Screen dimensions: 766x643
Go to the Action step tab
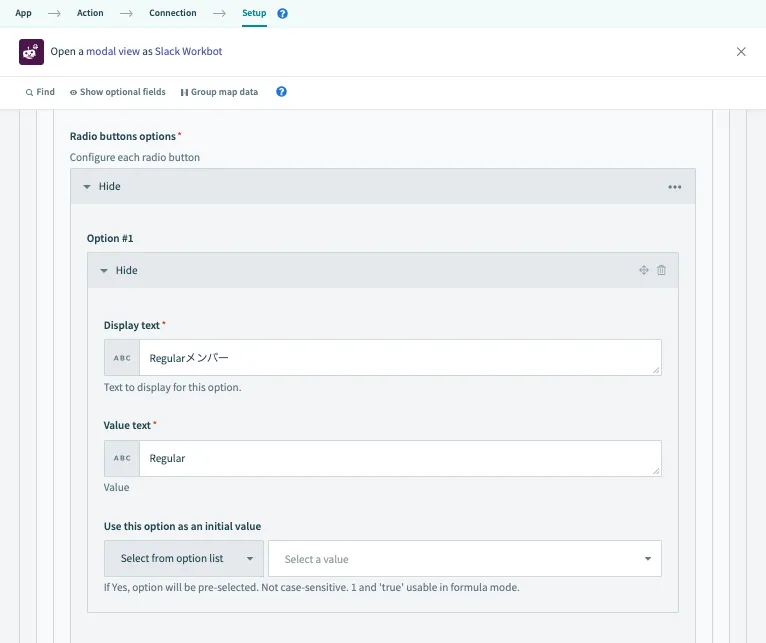90,13
